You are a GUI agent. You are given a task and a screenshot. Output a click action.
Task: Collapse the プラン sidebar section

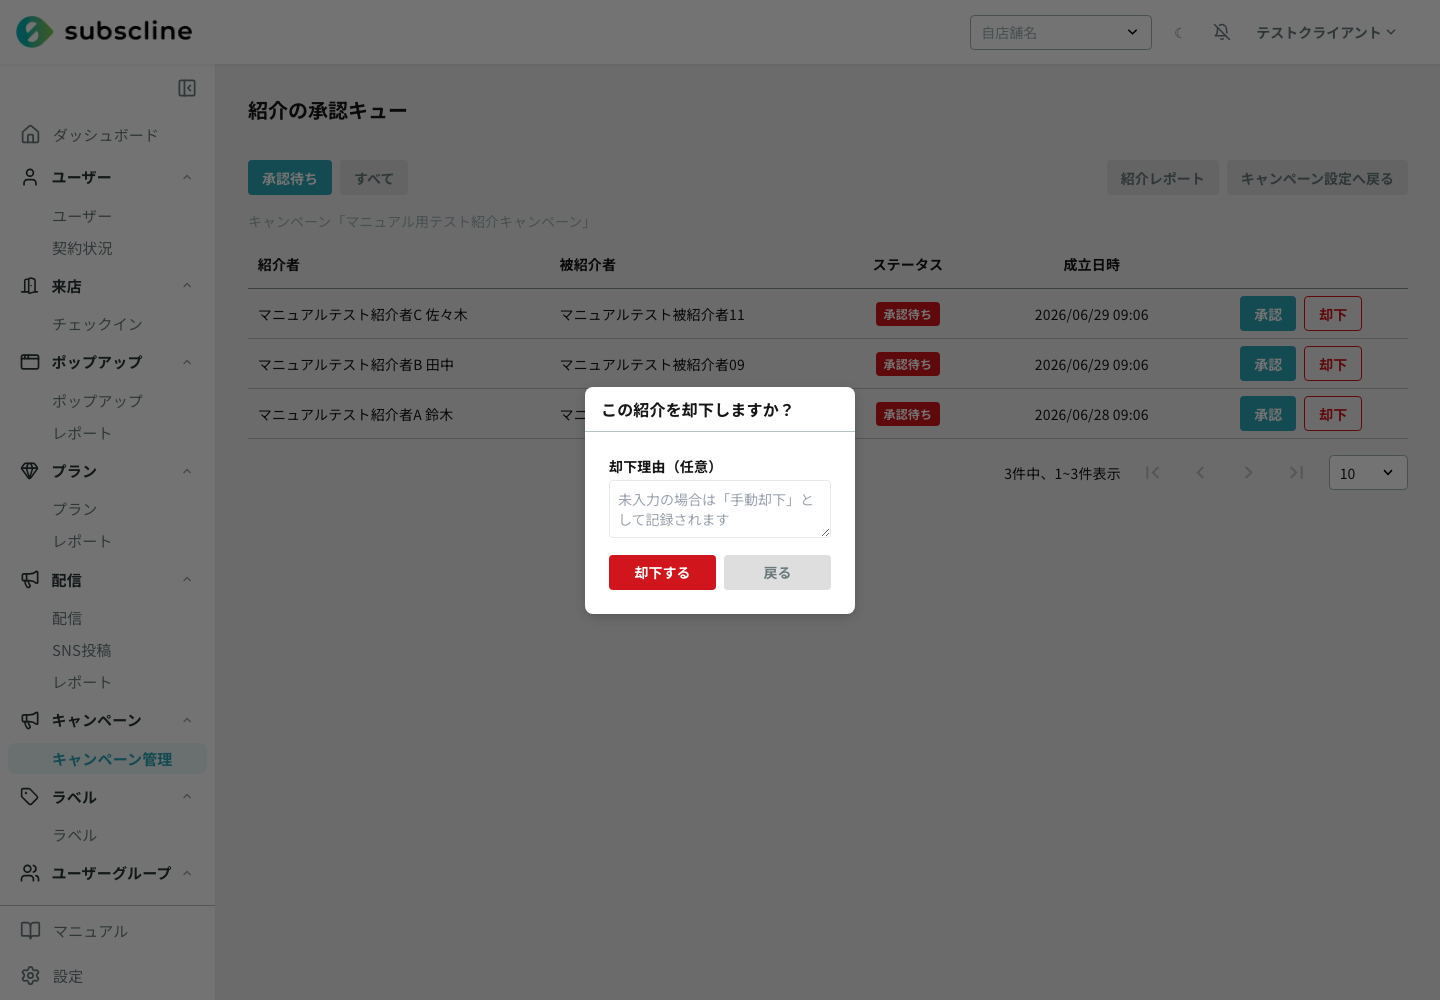pos(187,471)
